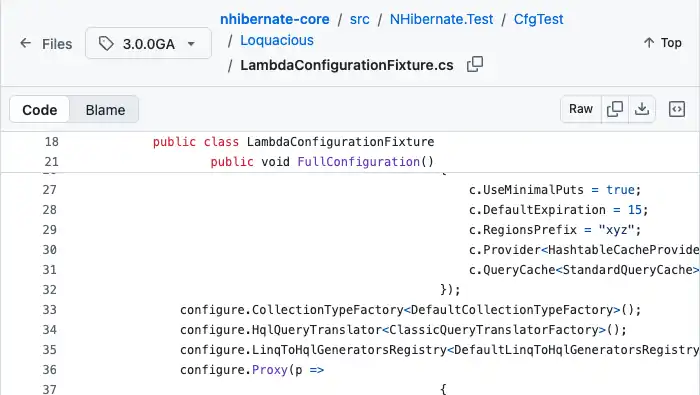Image resolution: width=700 pixels, height=395 pixels.
Task: Switch to the Blame tab
Action: click(x=105, y=110)
